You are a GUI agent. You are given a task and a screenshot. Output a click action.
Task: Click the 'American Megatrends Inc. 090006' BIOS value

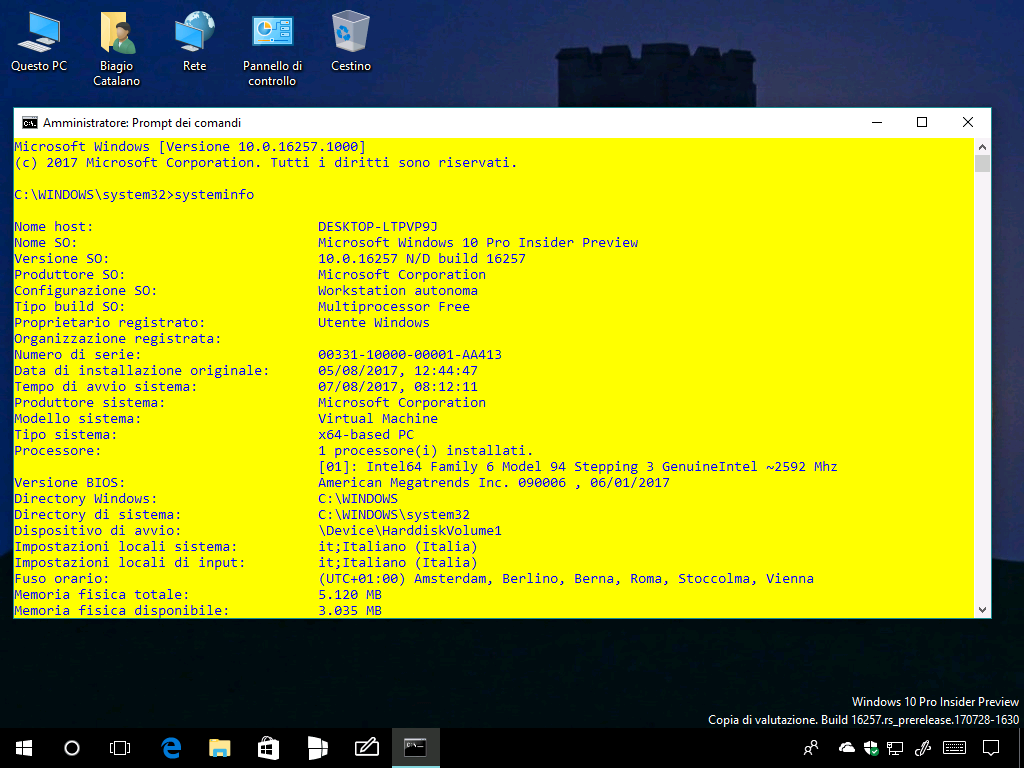[x=494, y=483]
